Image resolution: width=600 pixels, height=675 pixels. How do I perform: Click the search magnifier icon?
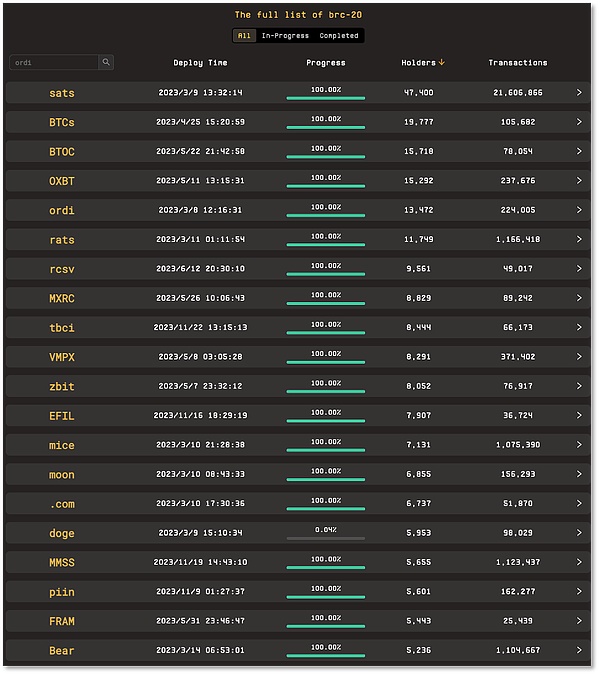coord(105,62)
